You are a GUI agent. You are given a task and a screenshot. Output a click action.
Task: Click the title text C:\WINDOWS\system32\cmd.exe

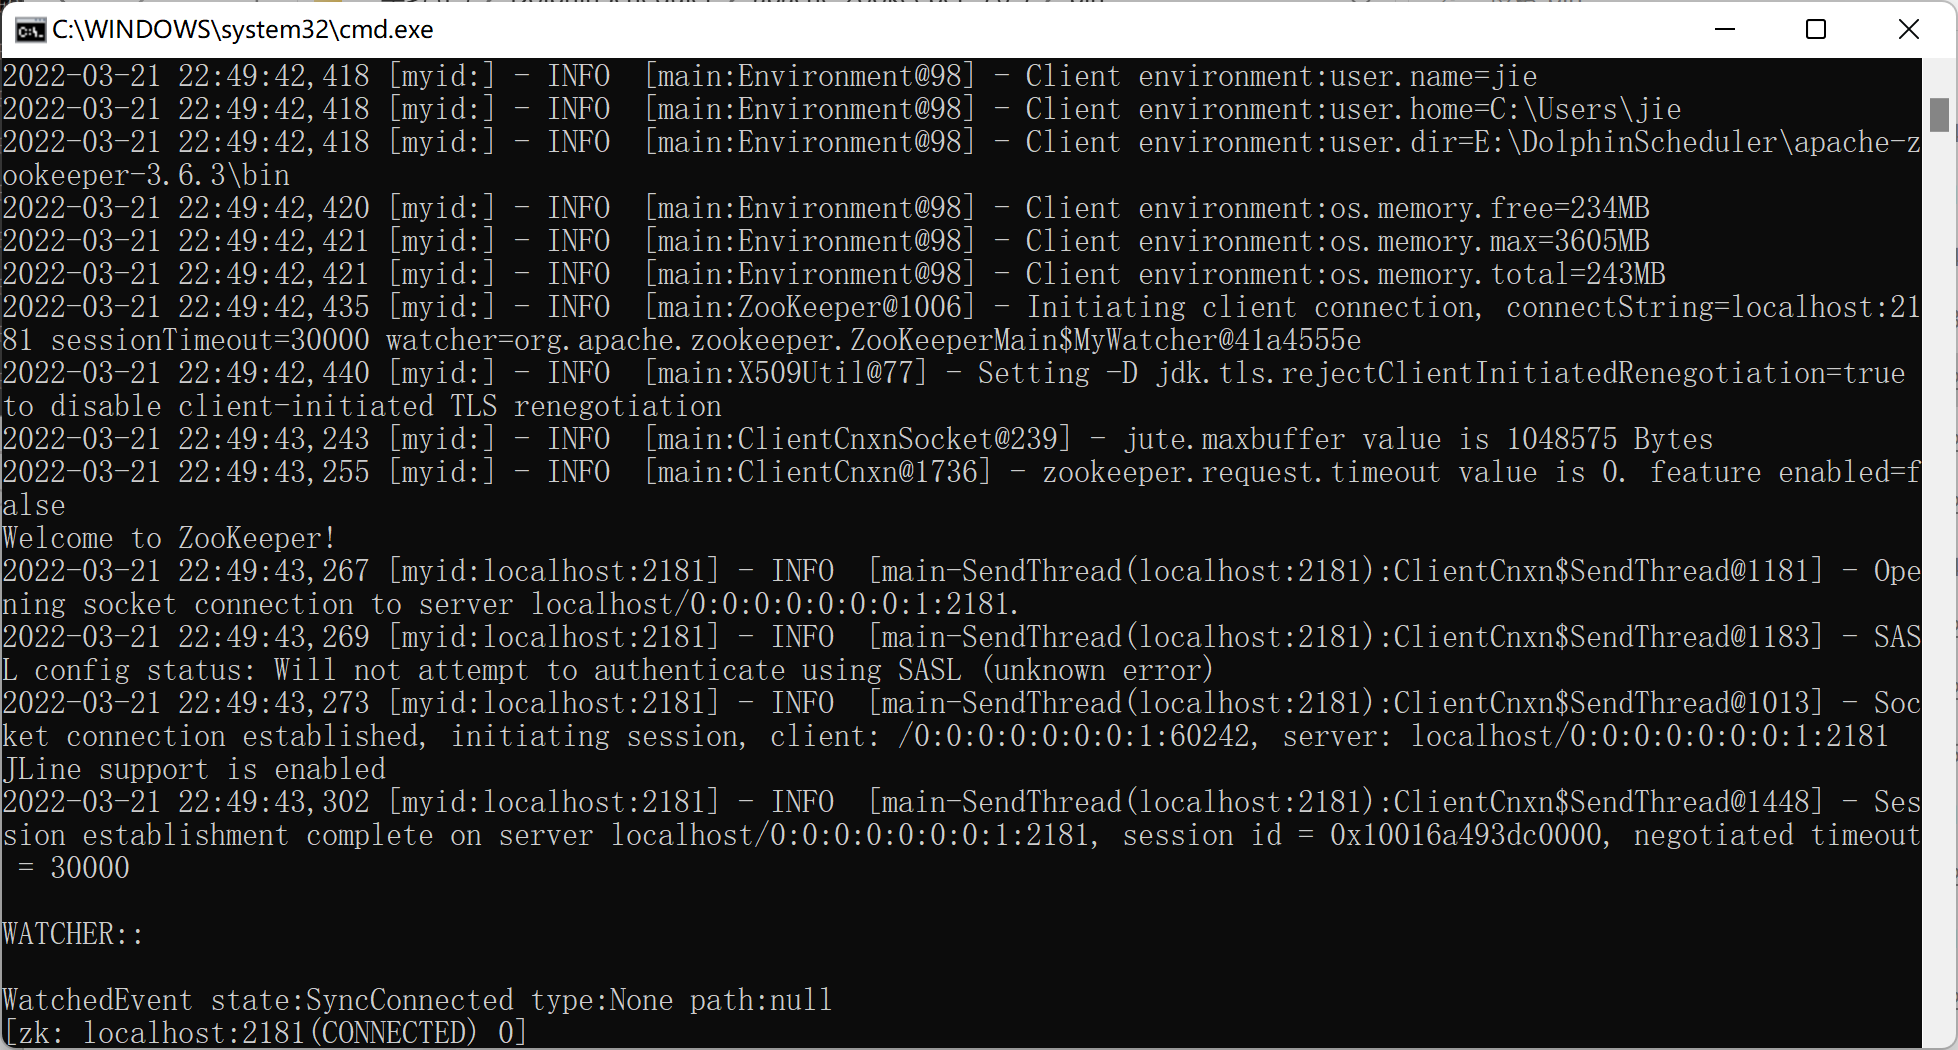[x=243, y=30]
